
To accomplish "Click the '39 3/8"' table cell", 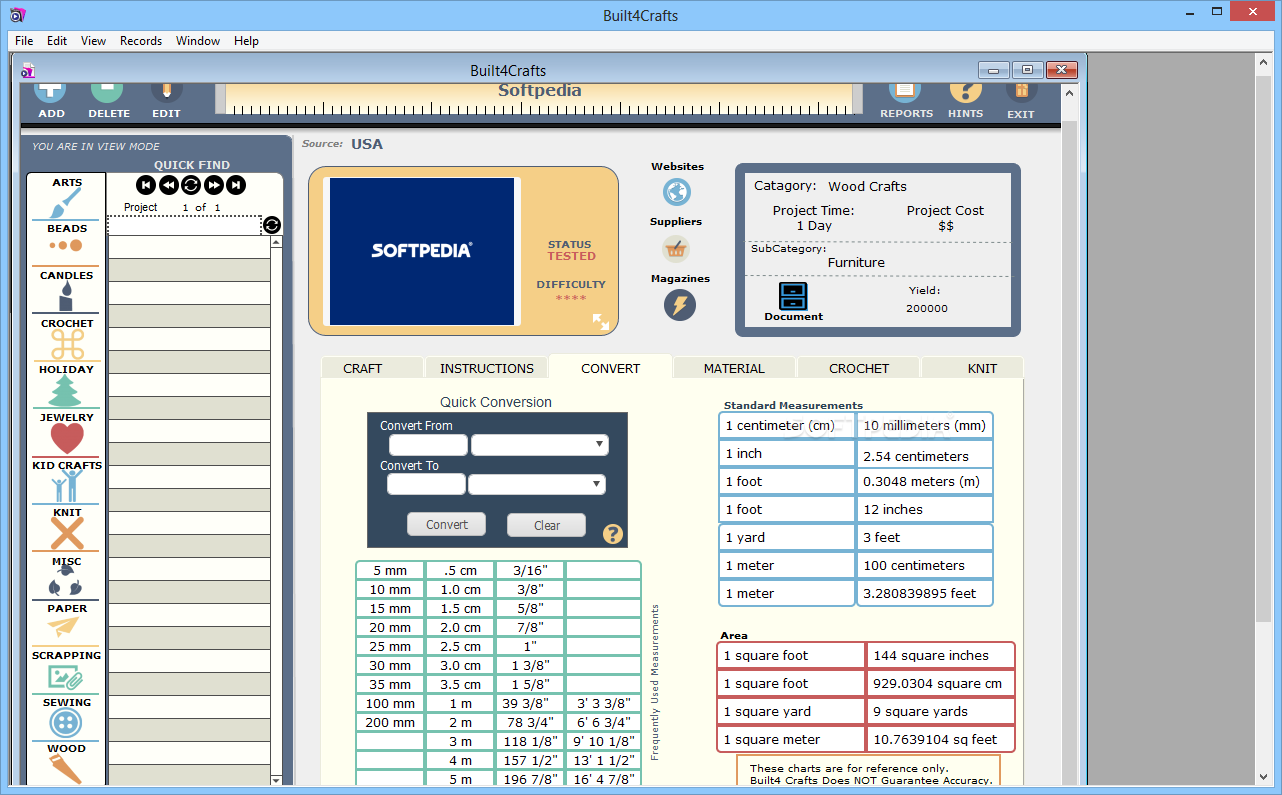I will point(530,704).
